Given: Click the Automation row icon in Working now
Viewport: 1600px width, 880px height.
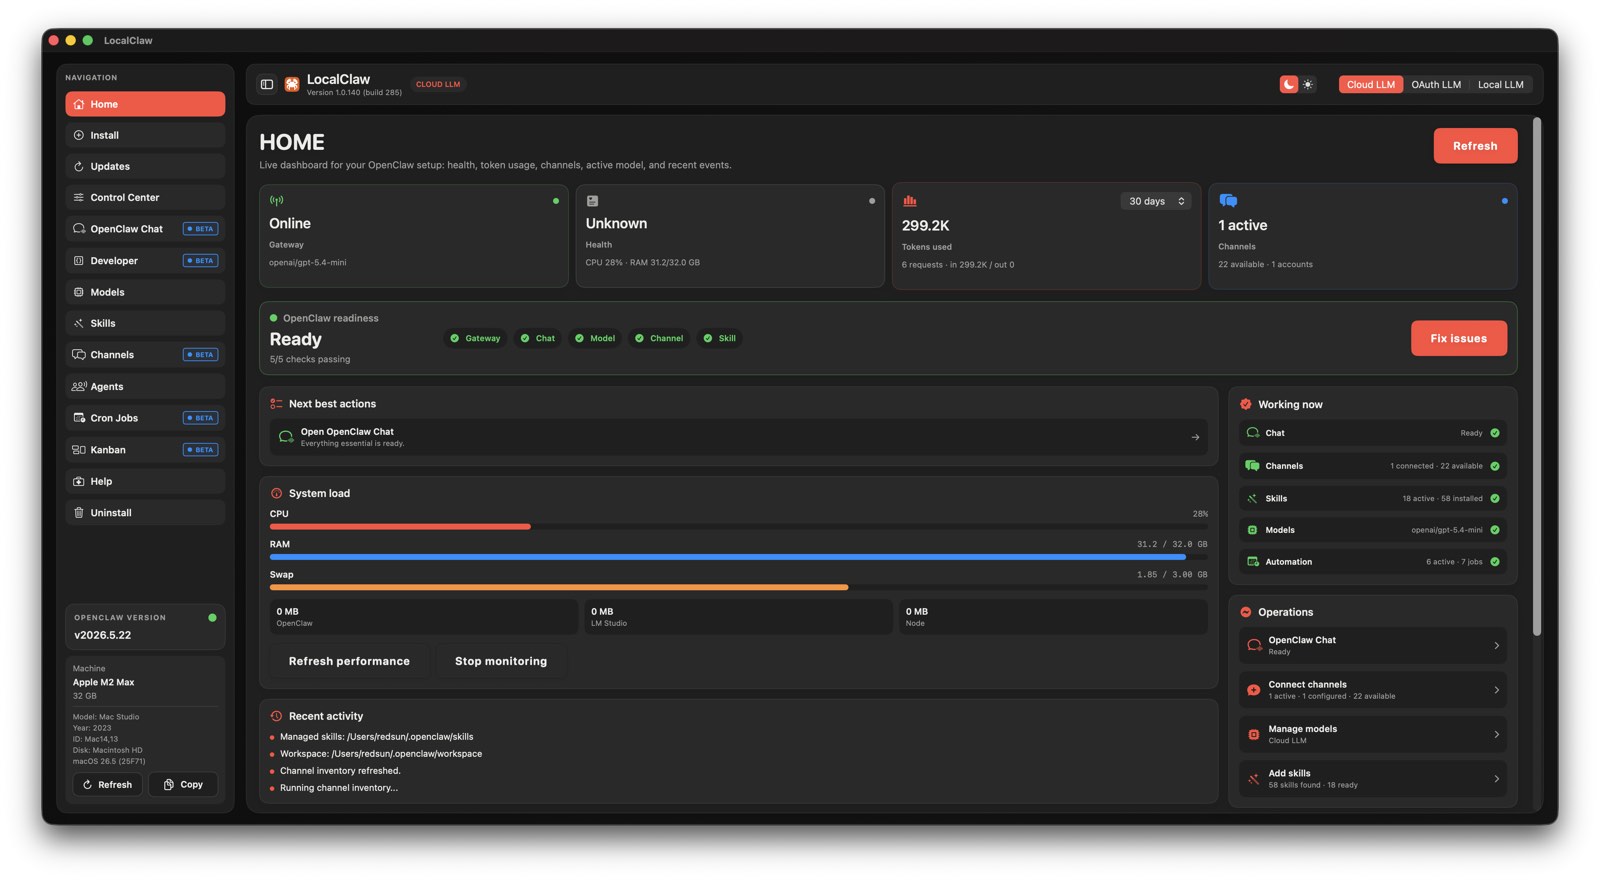Looking at the screenshot, I should (1252, 562).
